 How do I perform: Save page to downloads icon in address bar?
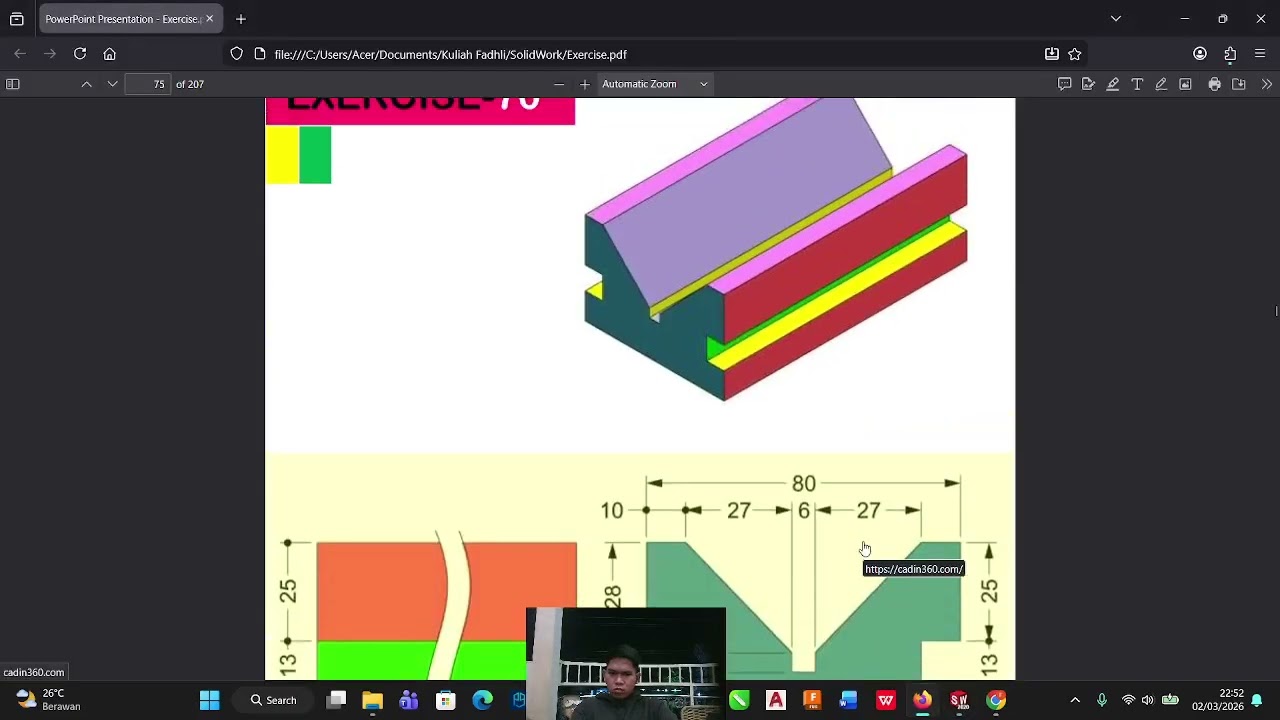pos(1052,54)
